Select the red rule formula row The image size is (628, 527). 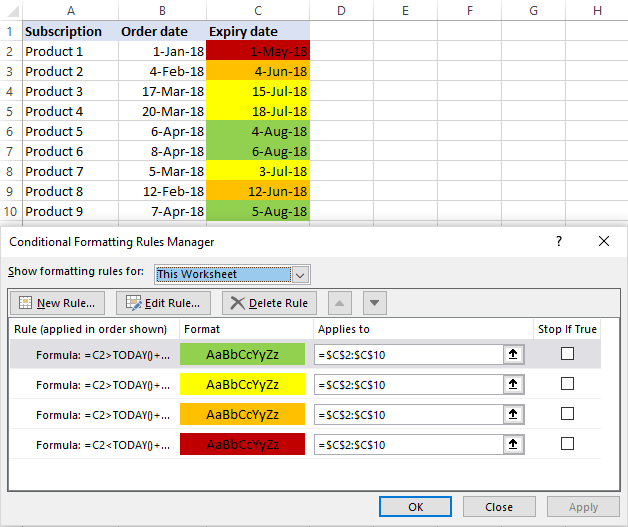click(95, 444)
